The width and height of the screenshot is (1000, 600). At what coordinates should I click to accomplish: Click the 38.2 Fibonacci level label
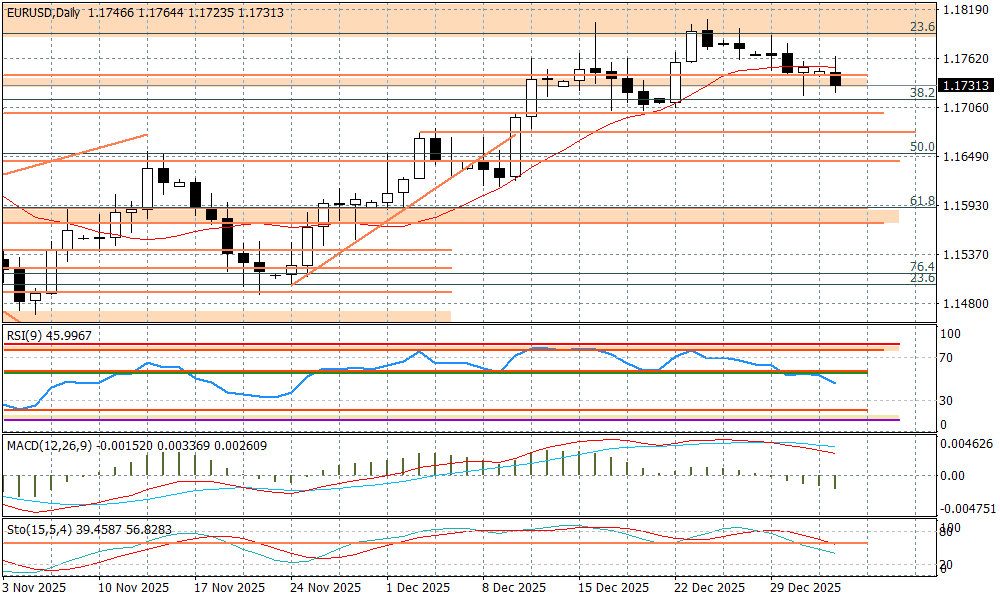click(921, 92)
